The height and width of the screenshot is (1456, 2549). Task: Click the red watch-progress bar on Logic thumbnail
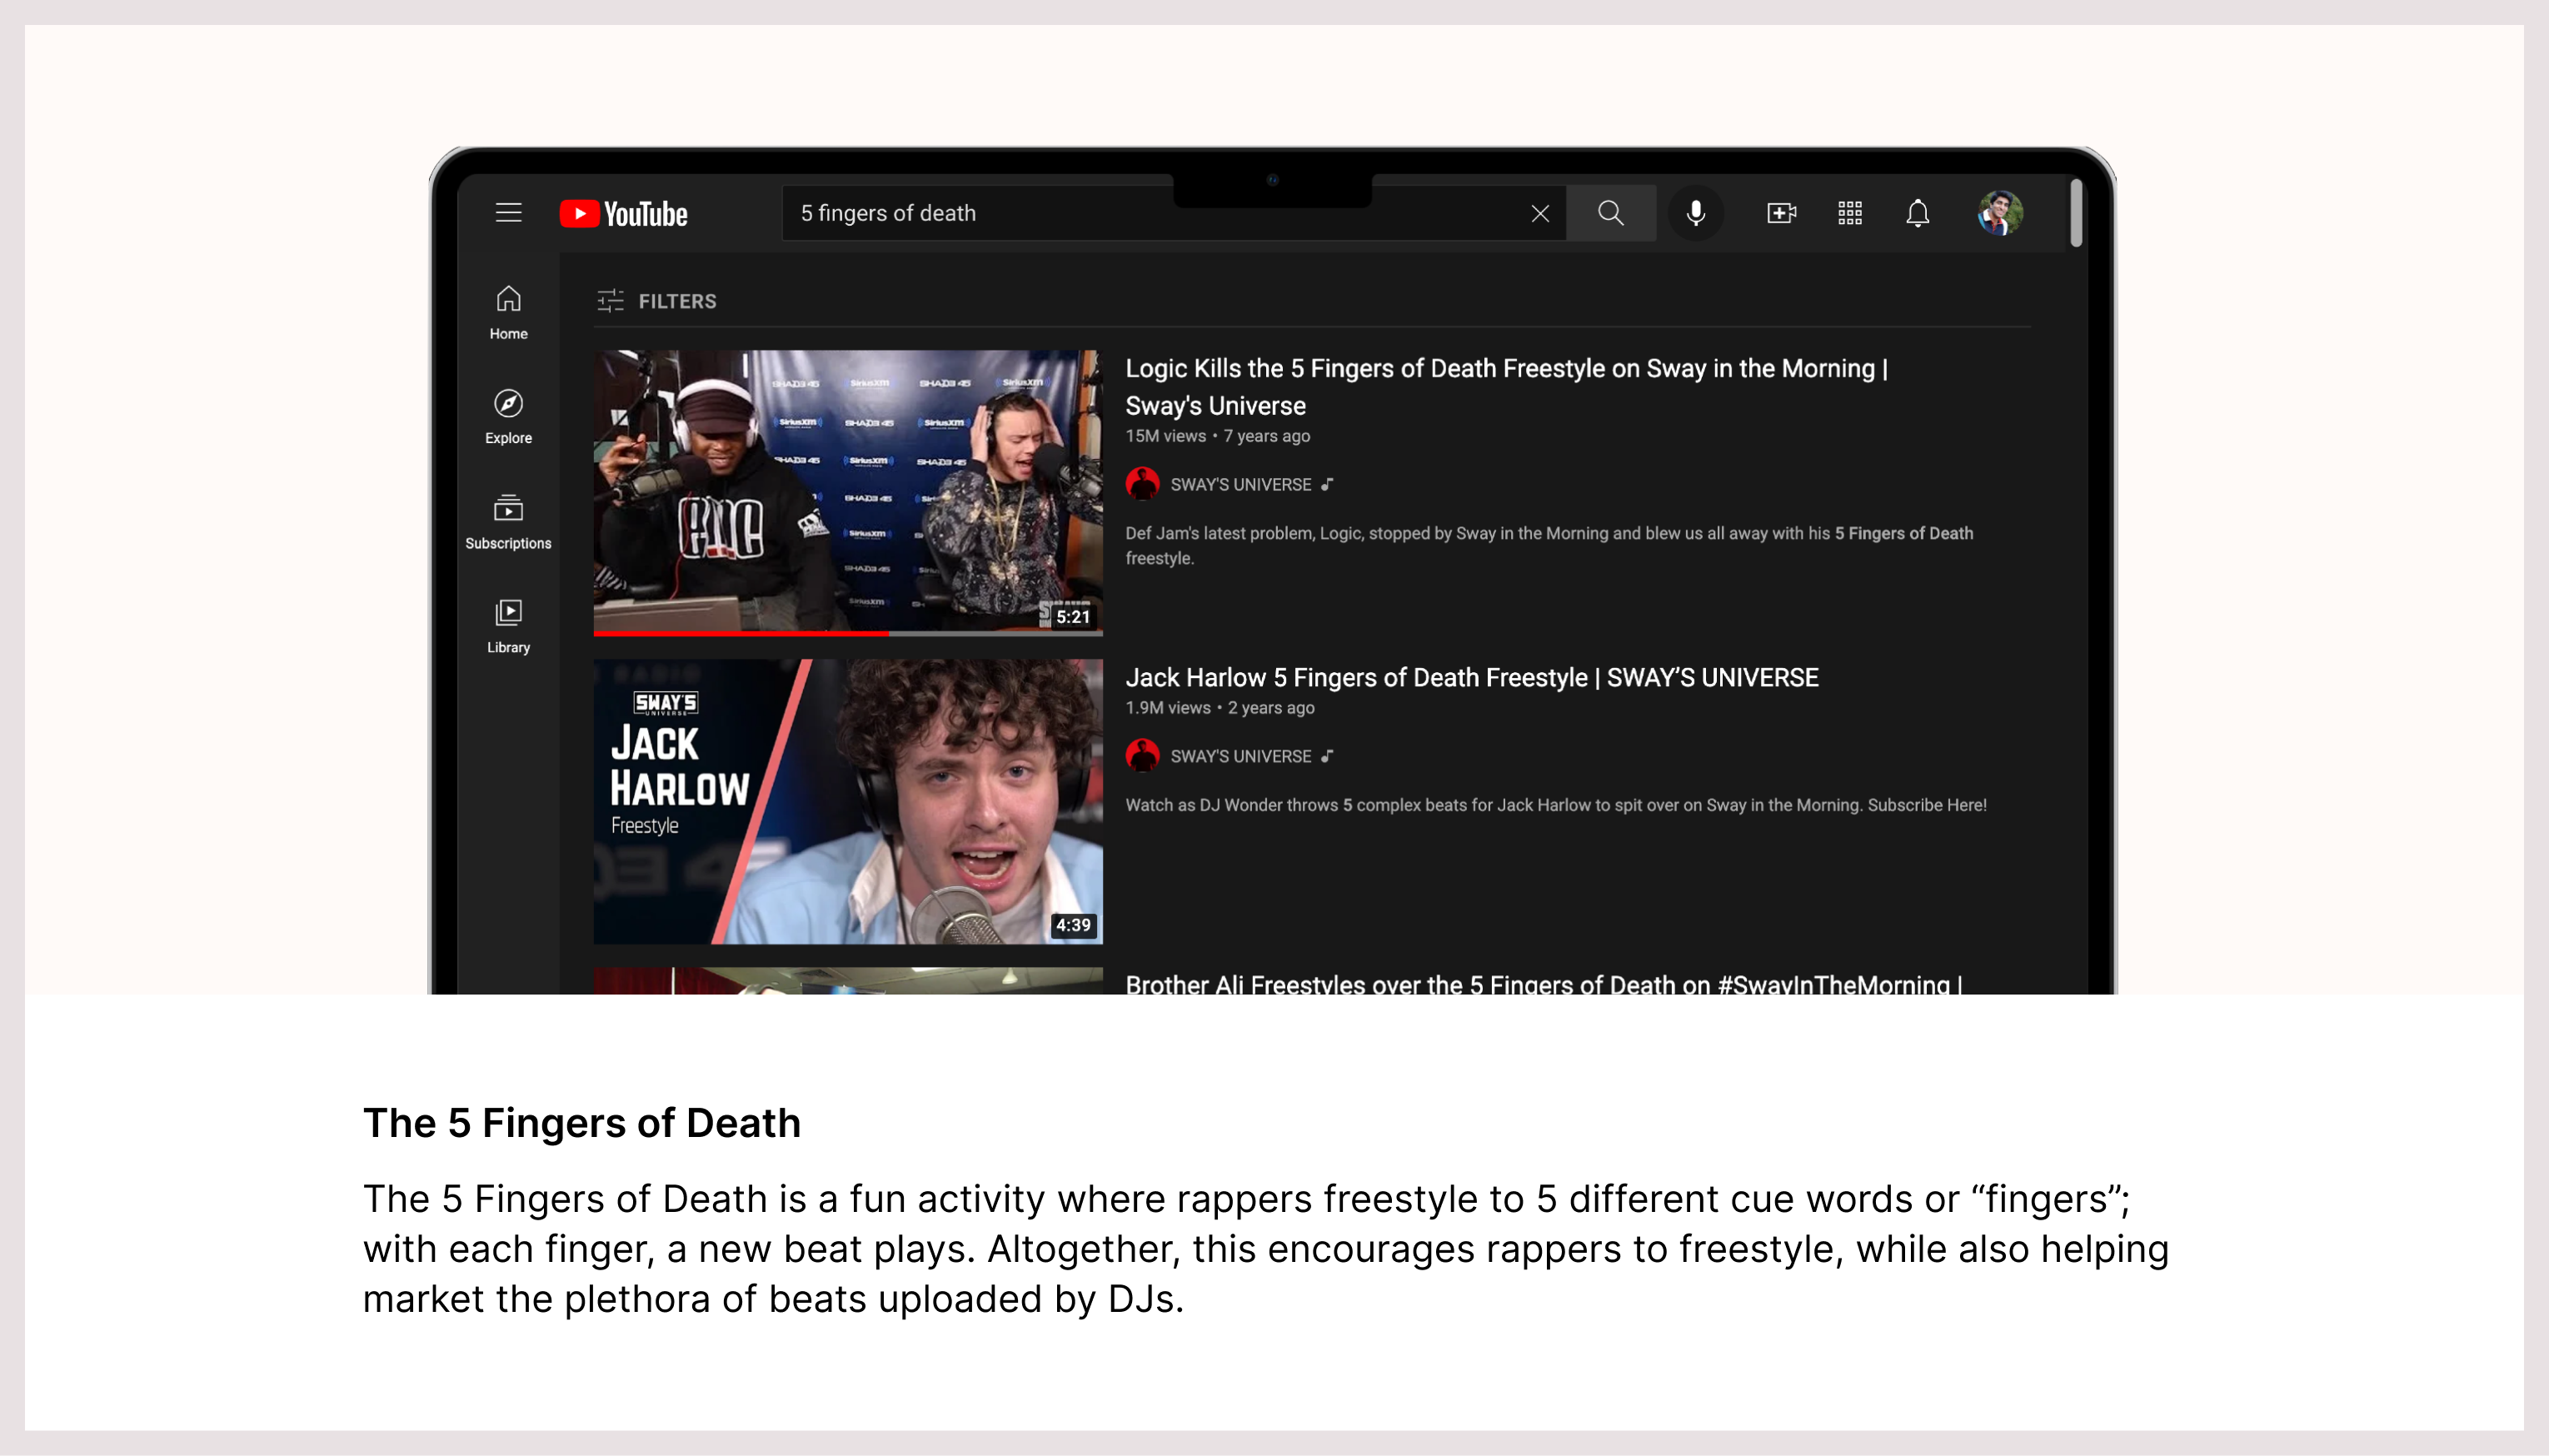tap(741, 633)
